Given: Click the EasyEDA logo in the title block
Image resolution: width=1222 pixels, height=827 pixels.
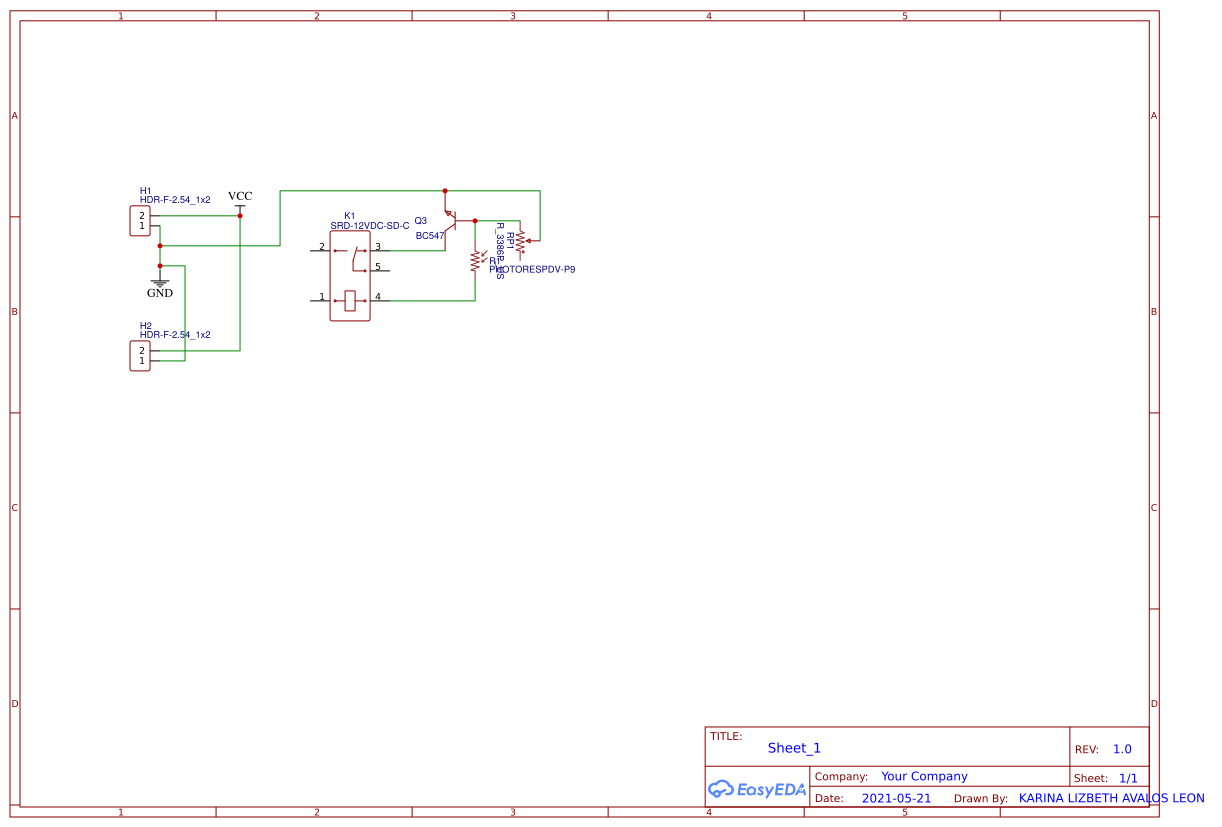Looking at the screenshot, I should tap(758, 789).
